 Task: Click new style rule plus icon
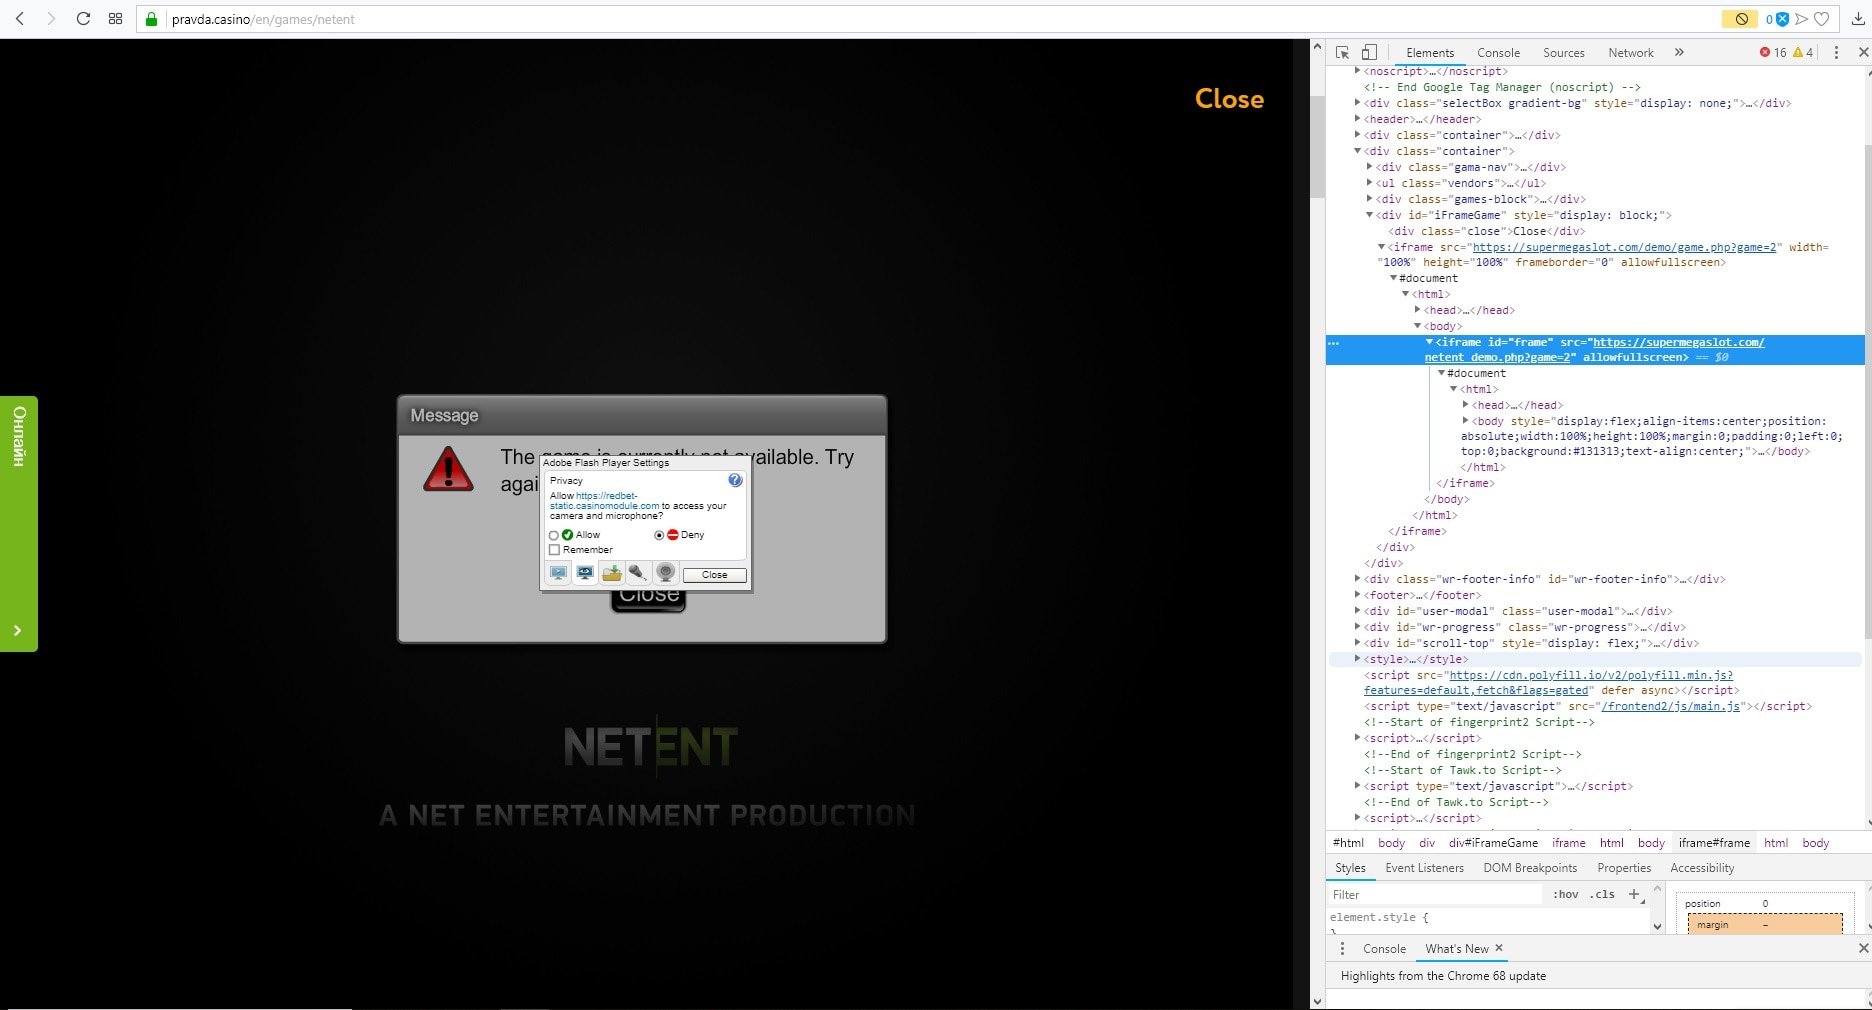(x=1634, y=894)
